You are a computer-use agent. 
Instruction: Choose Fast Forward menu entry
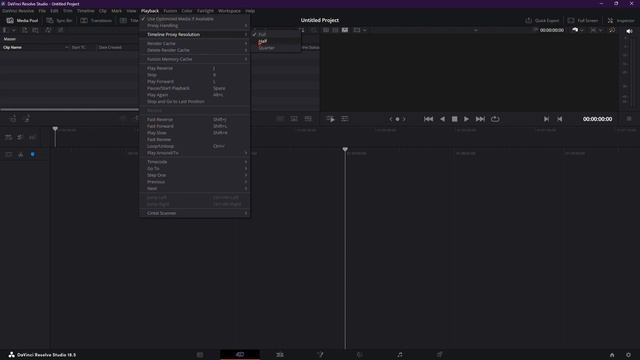[195, 126]
